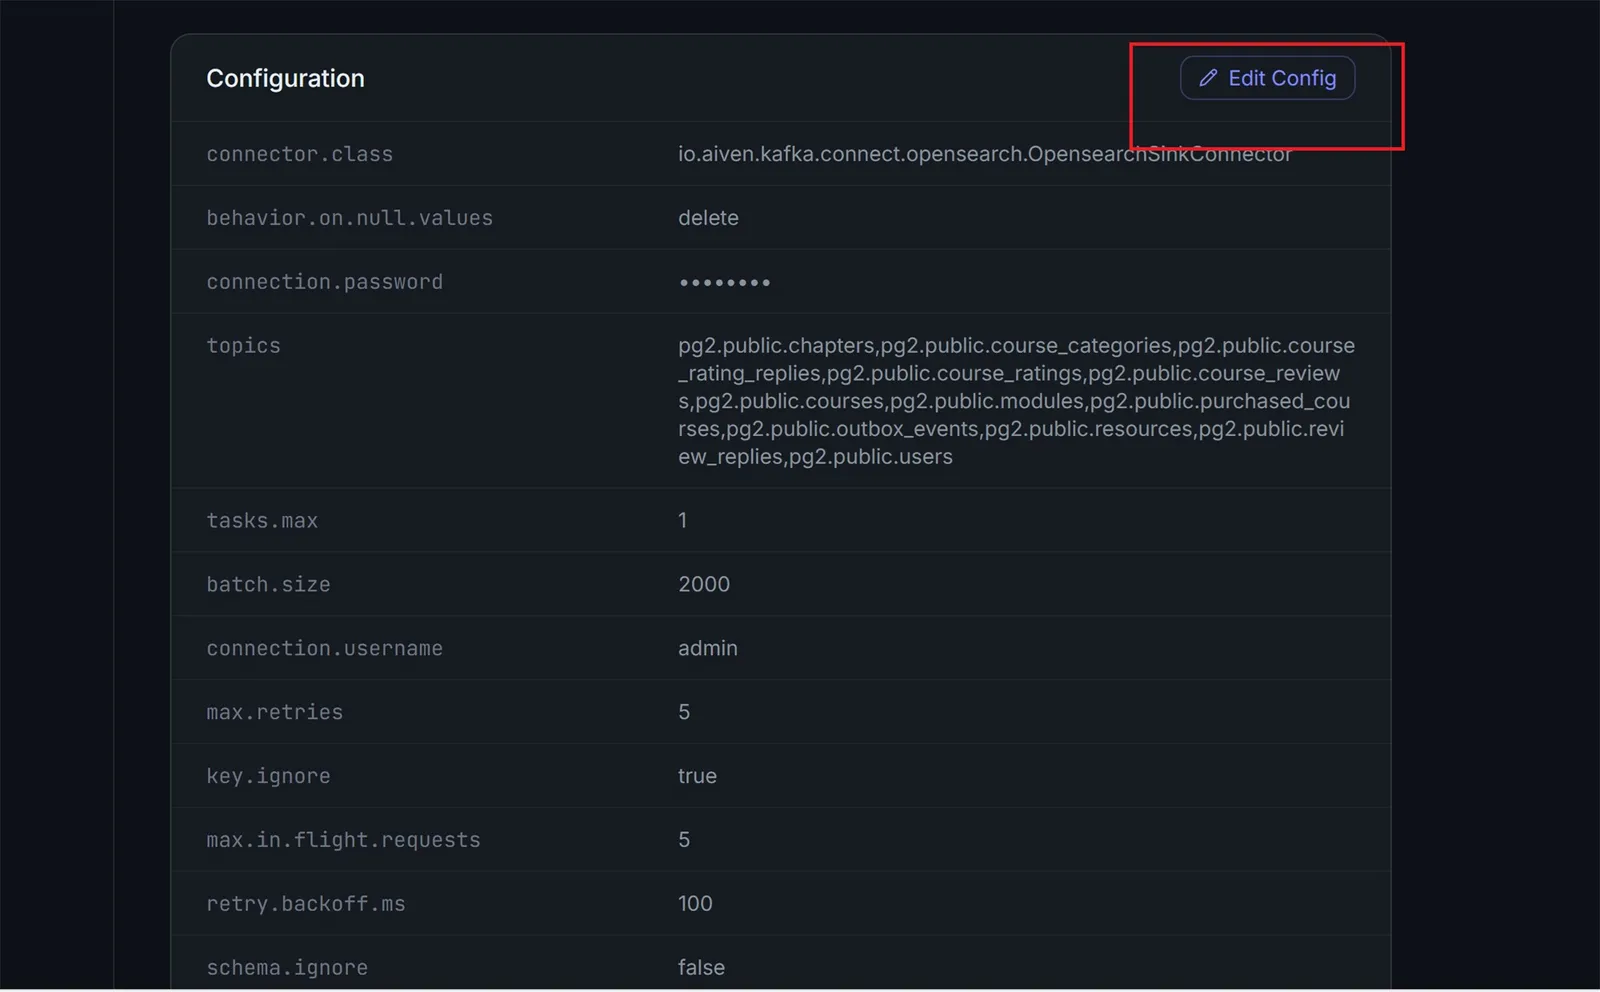1600x992 pixels.
Task: Click the topics key label
Action: point(243,346)
